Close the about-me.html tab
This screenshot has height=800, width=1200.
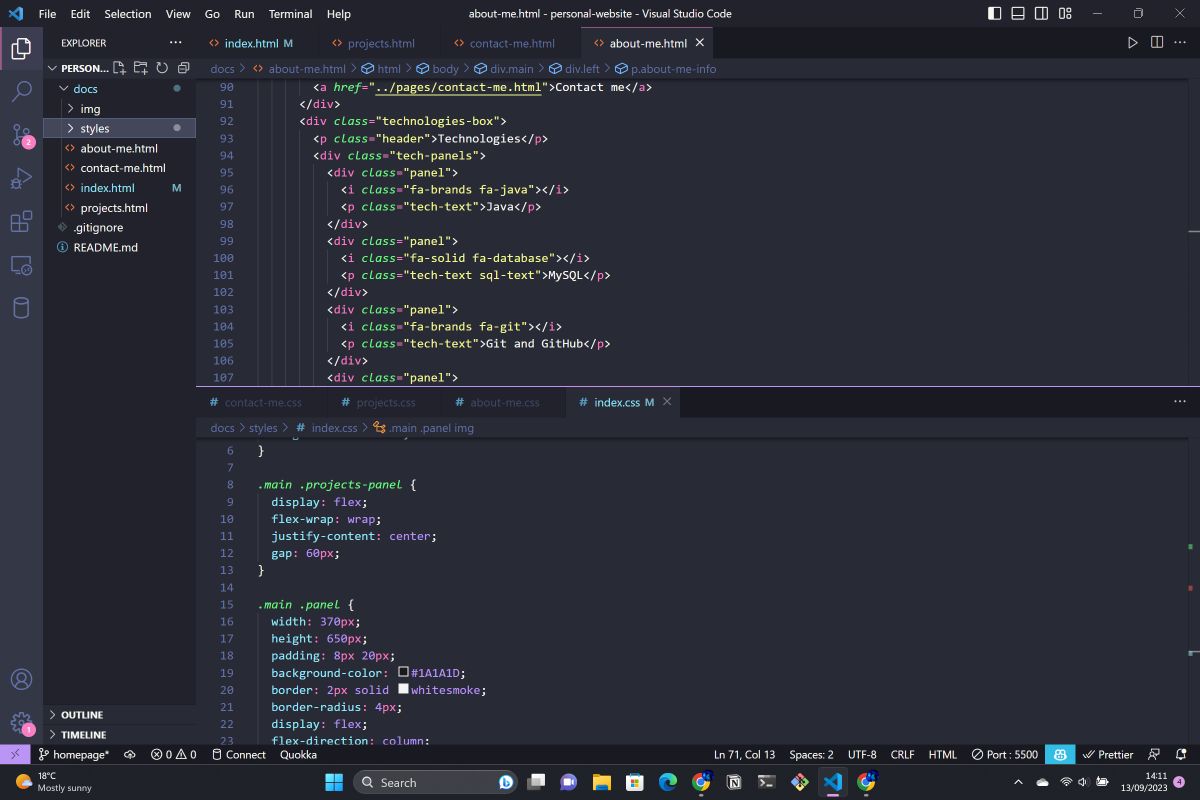[700, 43]
